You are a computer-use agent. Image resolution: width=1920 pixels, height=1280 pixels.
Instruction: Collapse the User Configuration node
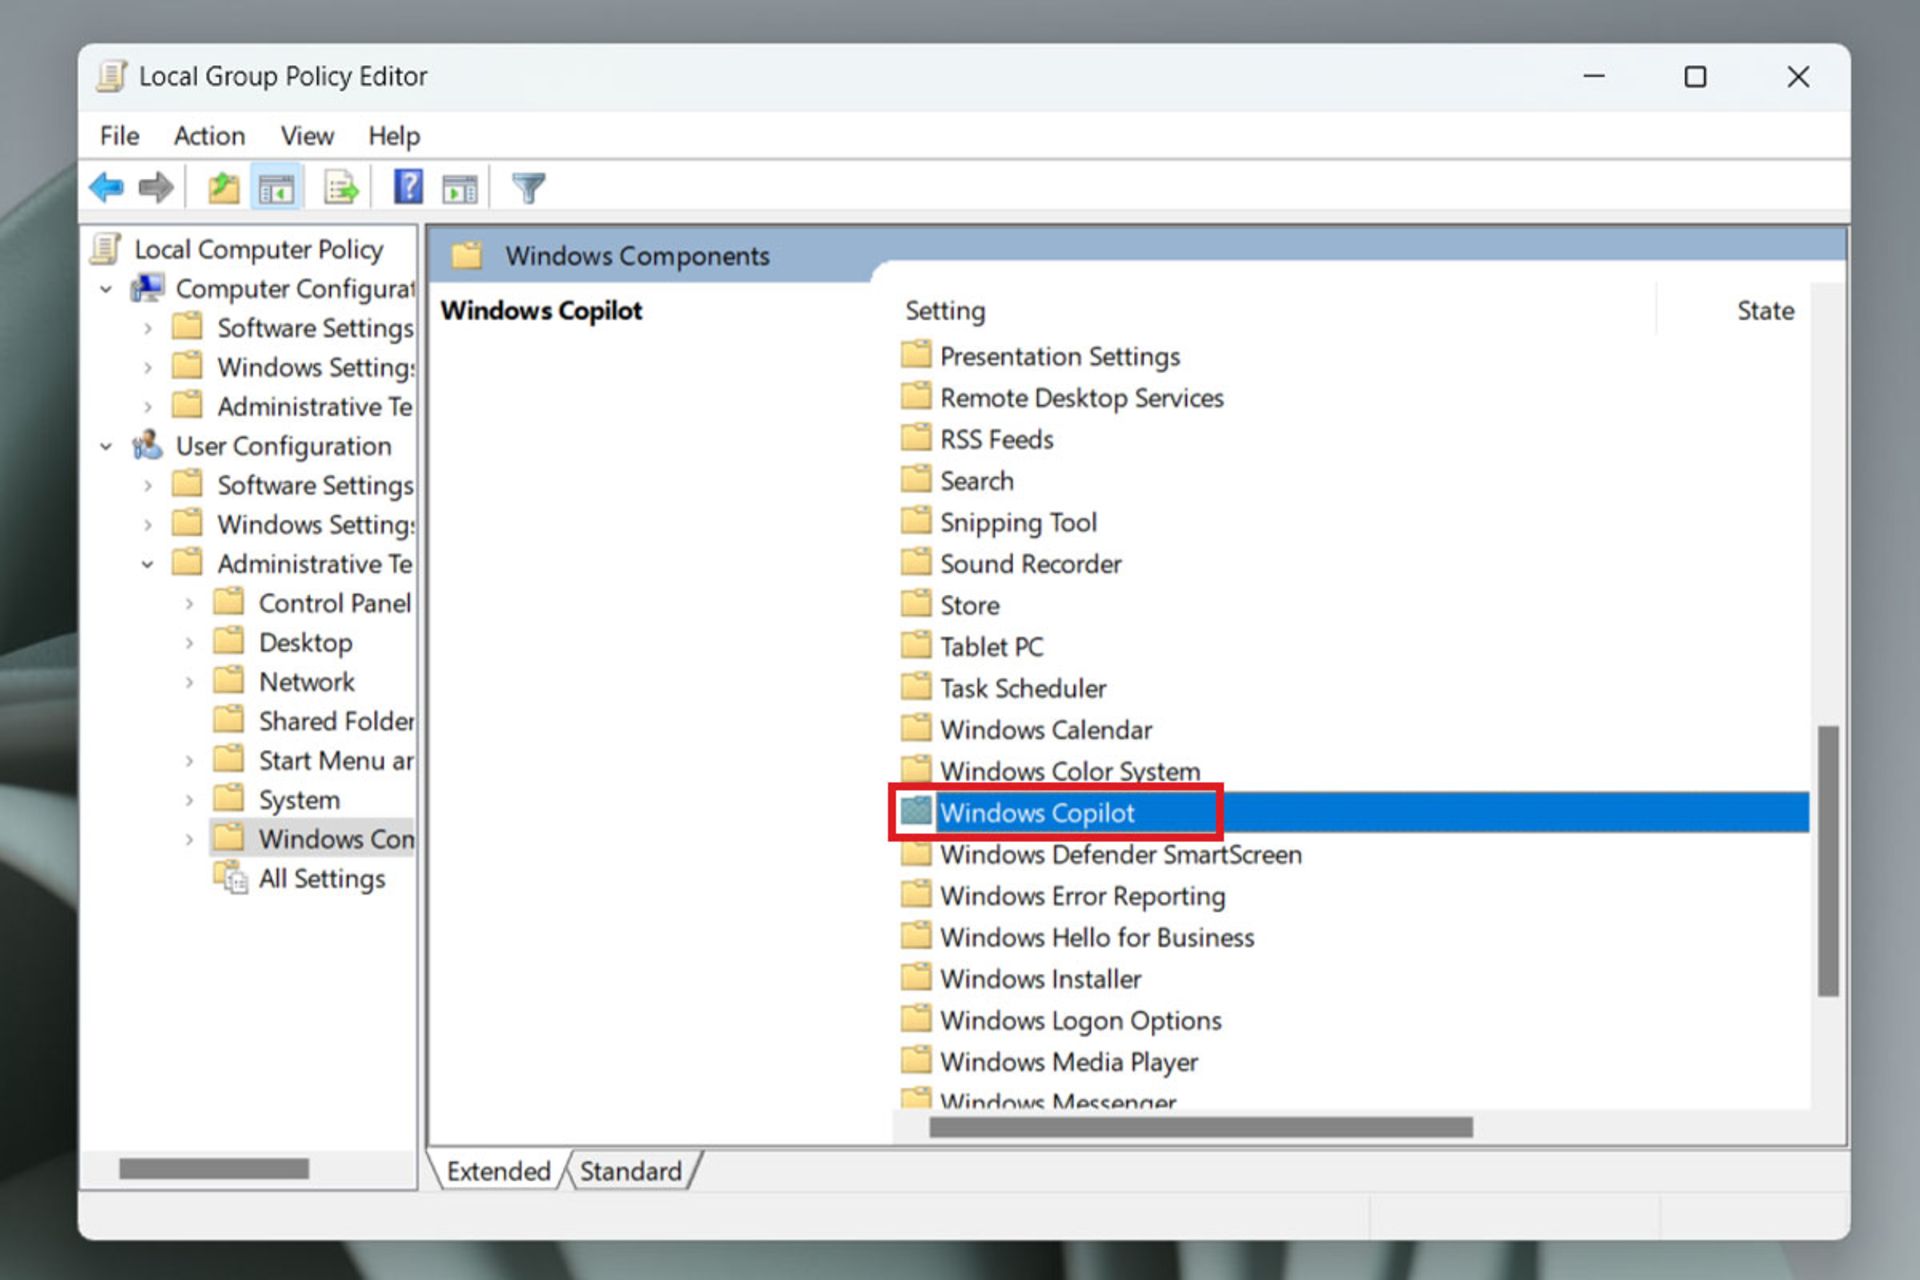click(x=106, y=446)
